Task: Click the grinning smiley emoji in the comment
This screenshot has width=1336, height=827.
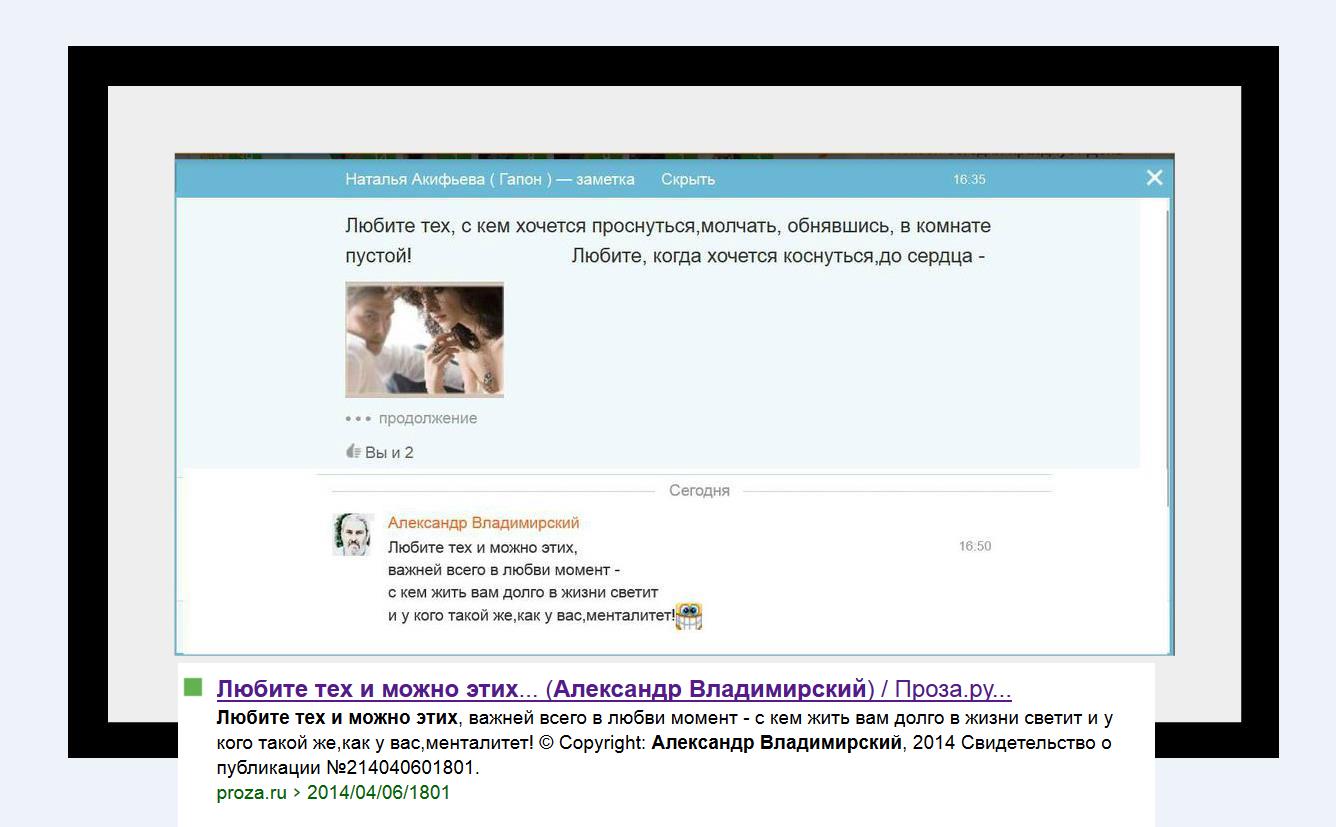Action: (689, 616)
